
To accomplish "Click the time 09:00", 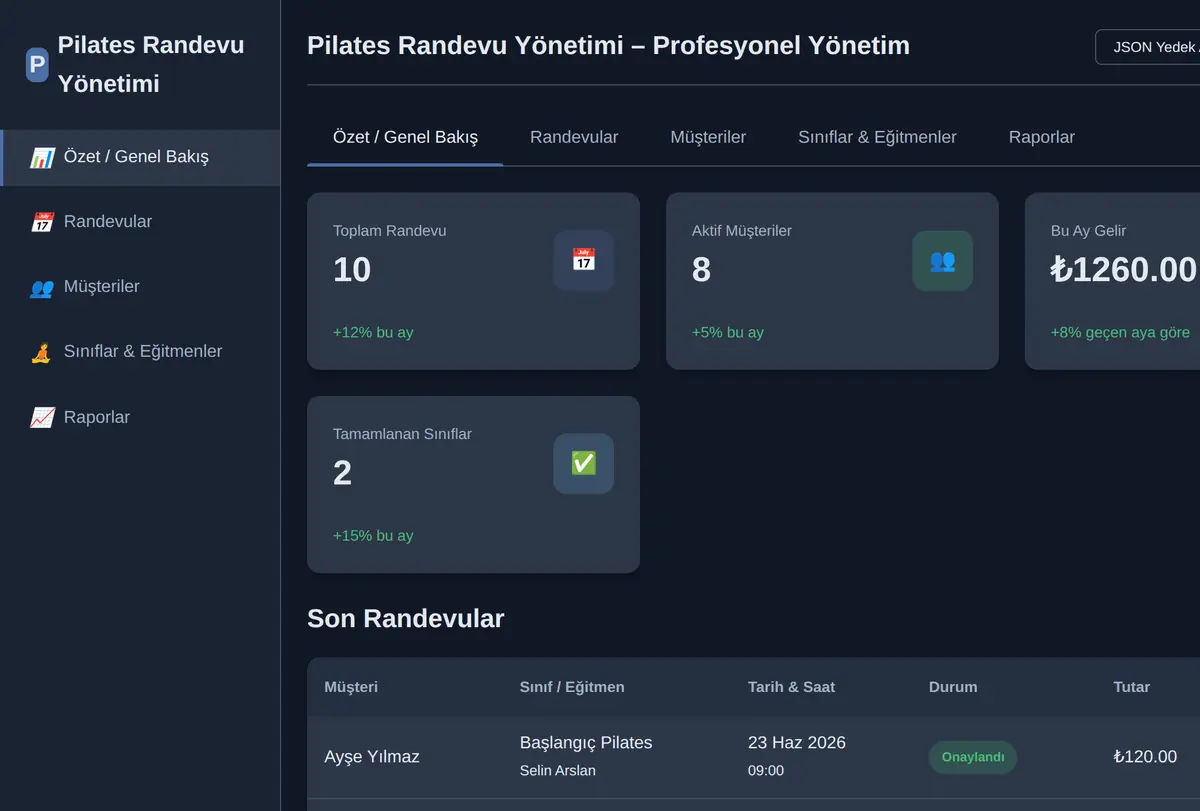I will click(x=766, y=771).
